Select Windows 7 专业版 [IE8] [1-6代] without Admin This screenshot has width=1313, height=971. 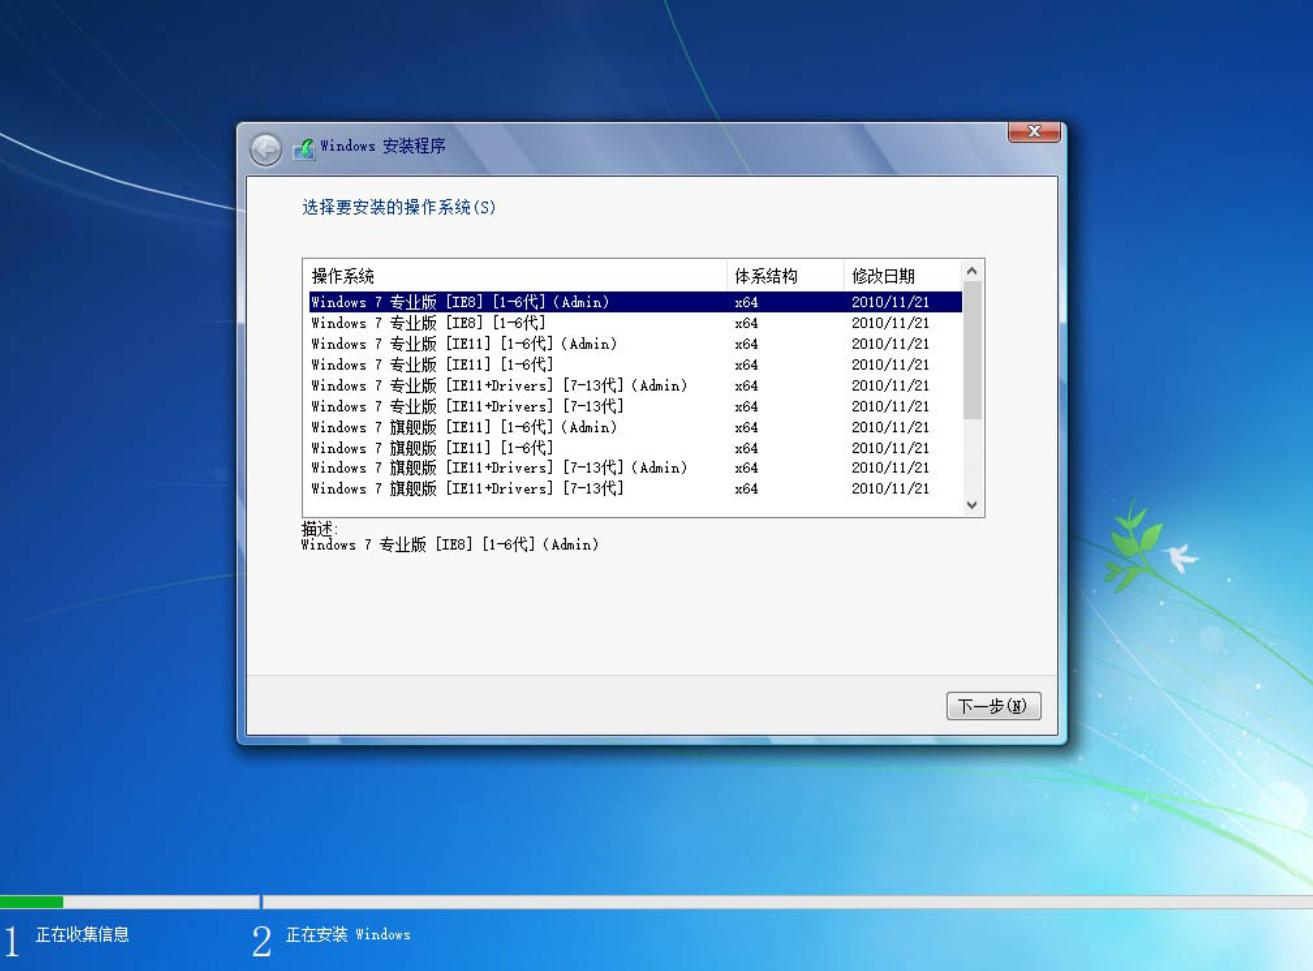[x=635, y=323]
